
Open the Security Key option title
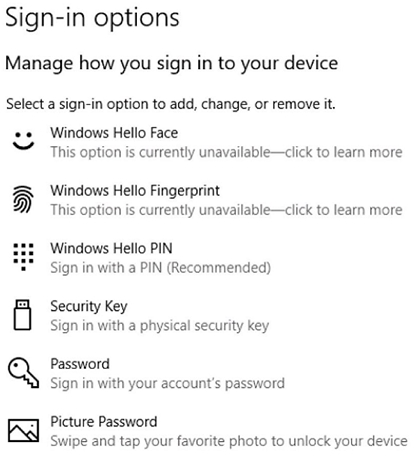click(89, 306)
